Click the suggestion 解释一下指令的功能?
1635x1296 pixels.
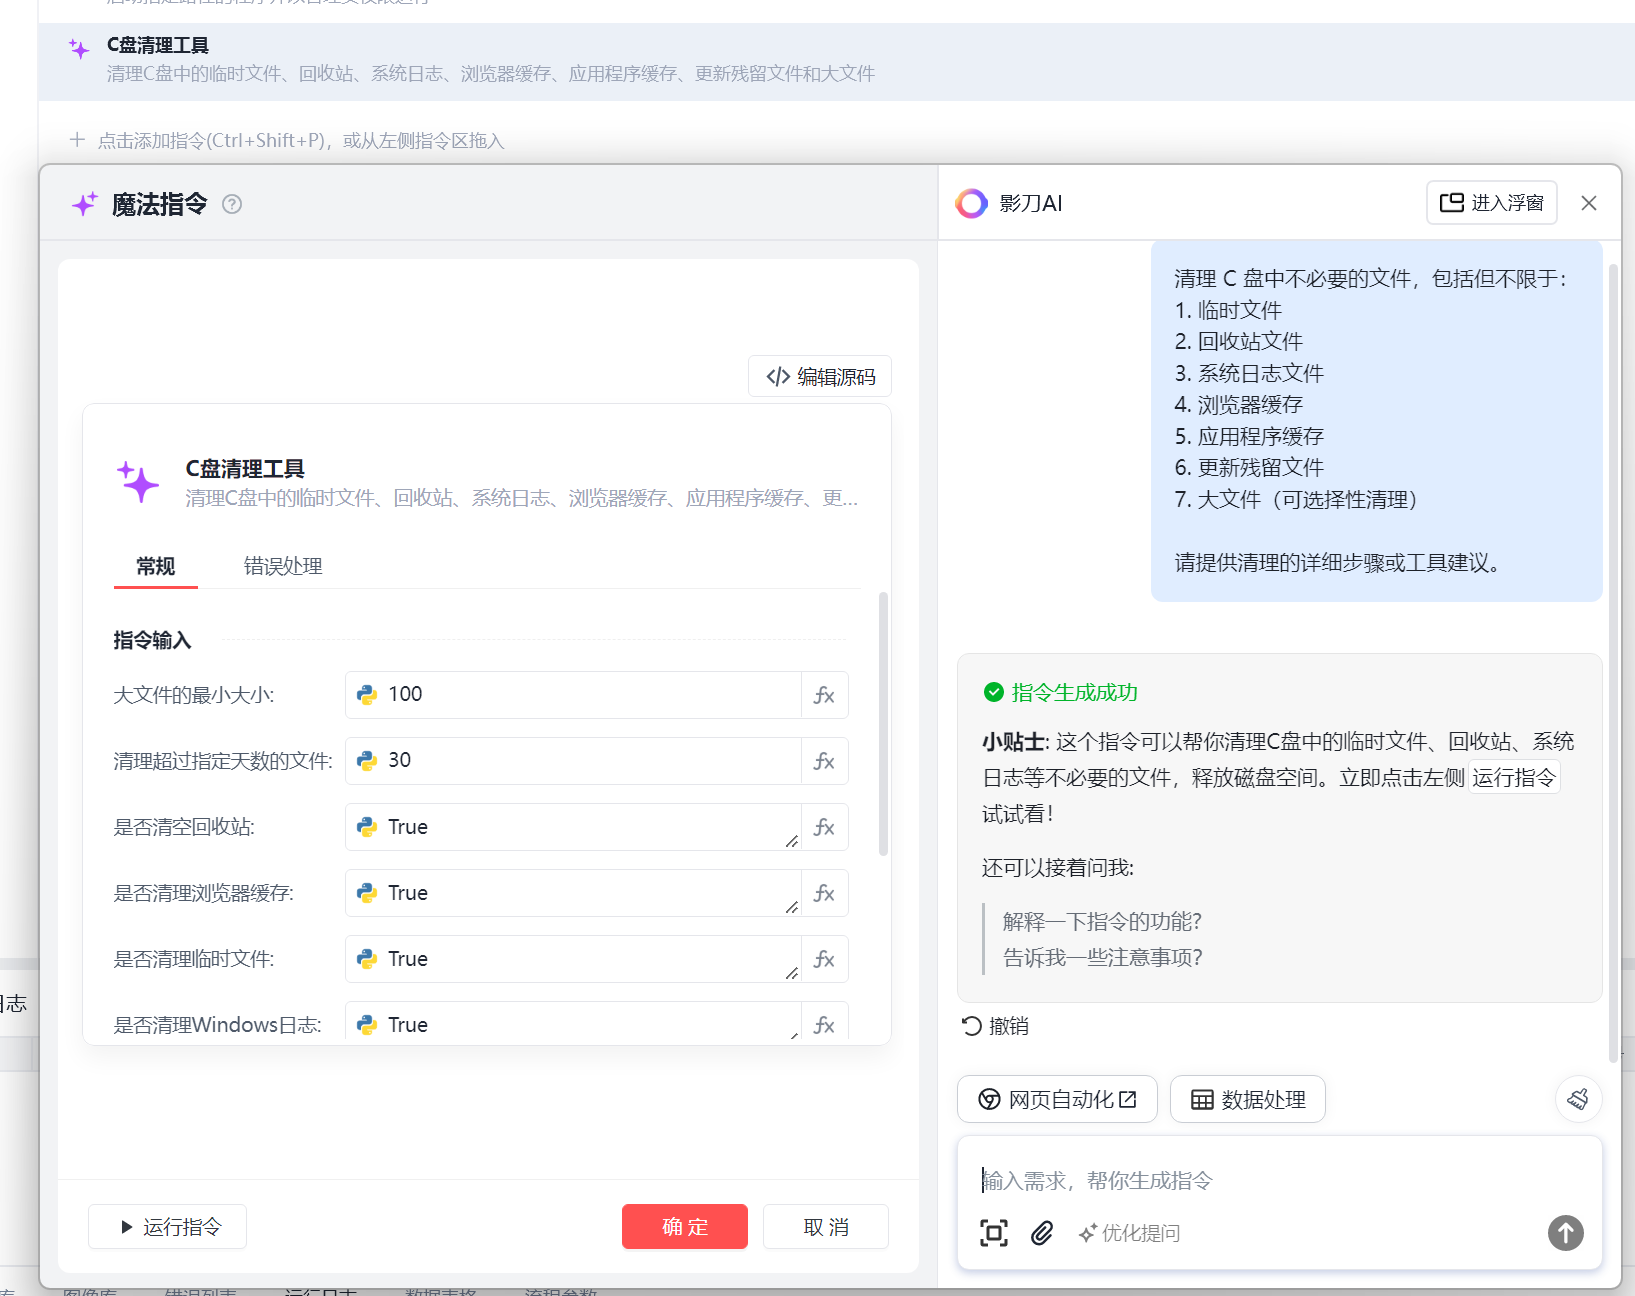pyautogui.click(x=1102, y=921)
